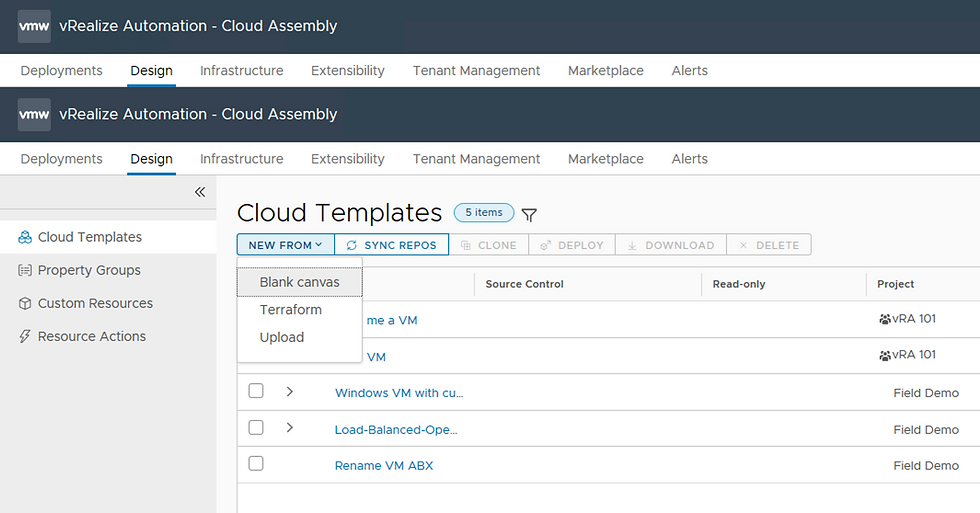Click the Custom Resources cube icon

25,304
